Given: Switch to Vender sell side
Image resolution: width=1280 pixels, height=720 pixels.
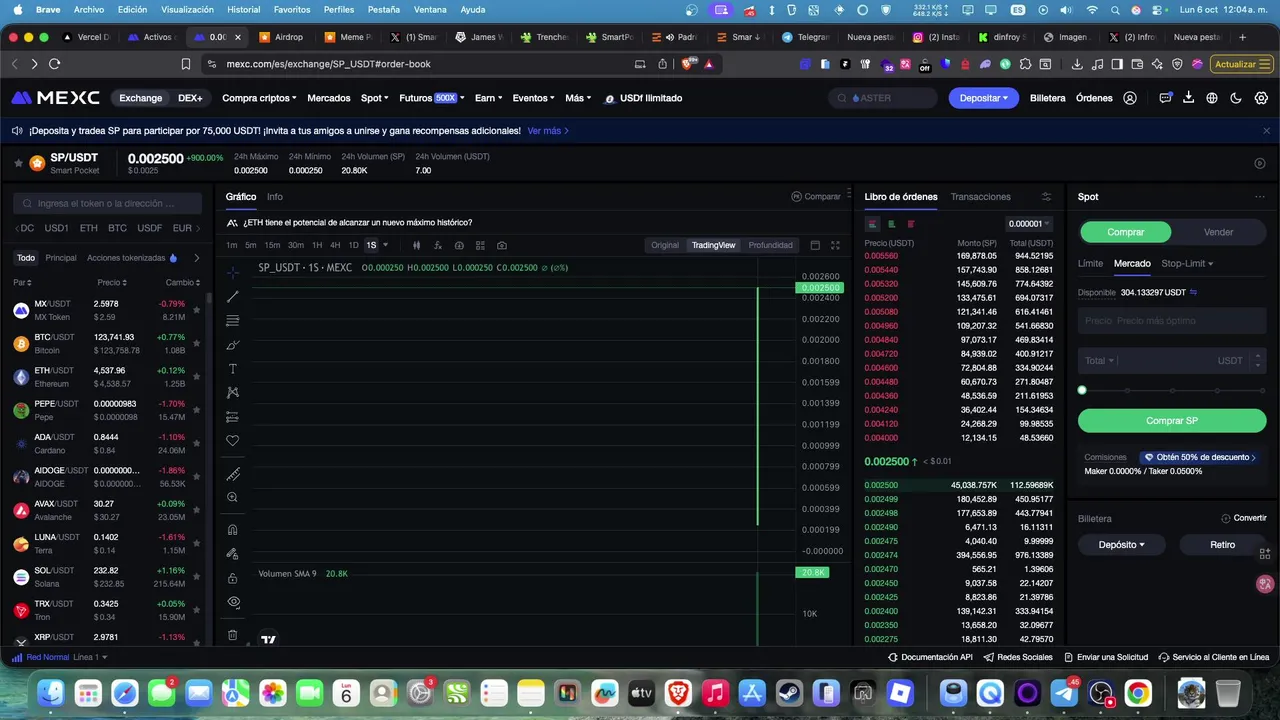Looking at the screenshot, I should [1218, 232].
